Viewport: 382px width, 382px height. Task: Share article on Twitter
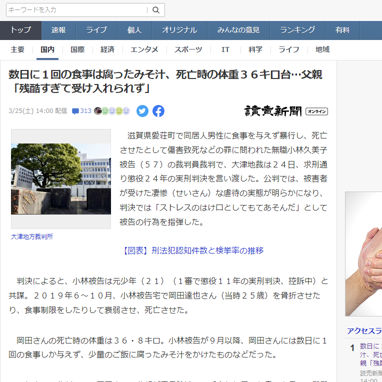pyautogui.click(x=142, y=111)
